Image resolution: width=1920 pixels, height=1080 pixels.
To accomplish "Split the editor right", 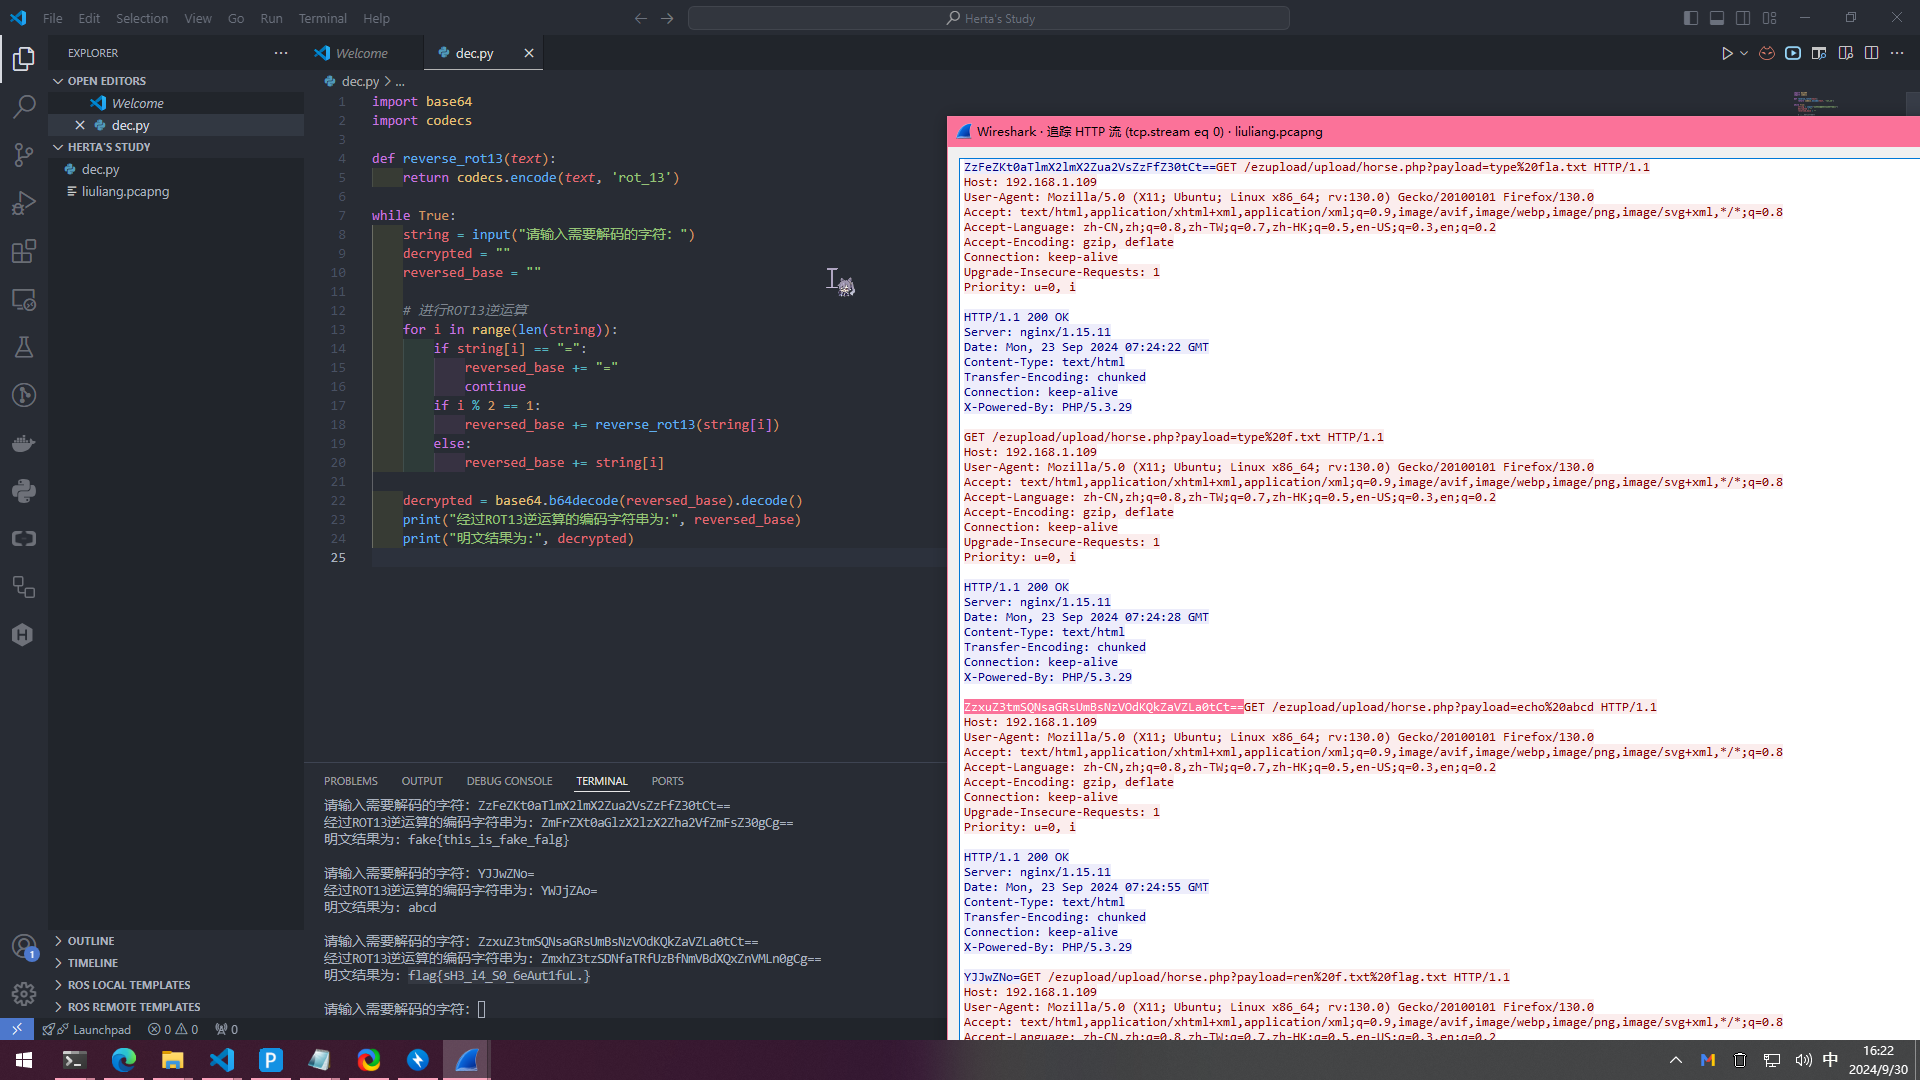I will tap(1871, 53).
